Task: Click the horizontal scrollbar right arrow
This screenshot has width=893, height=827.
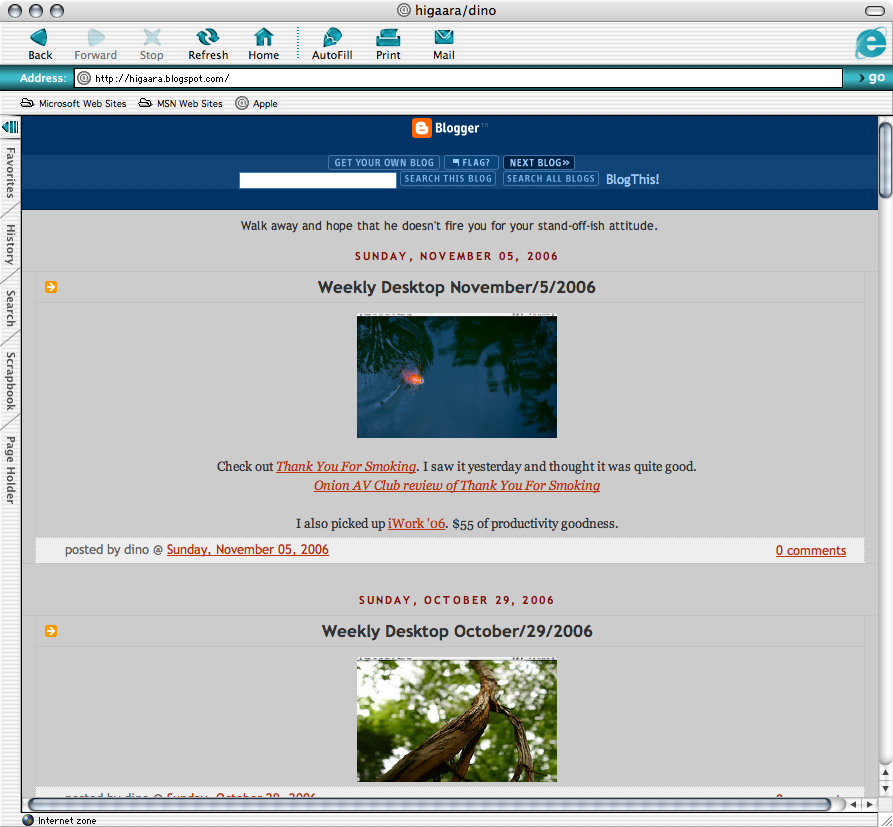Action: (870, 804)
